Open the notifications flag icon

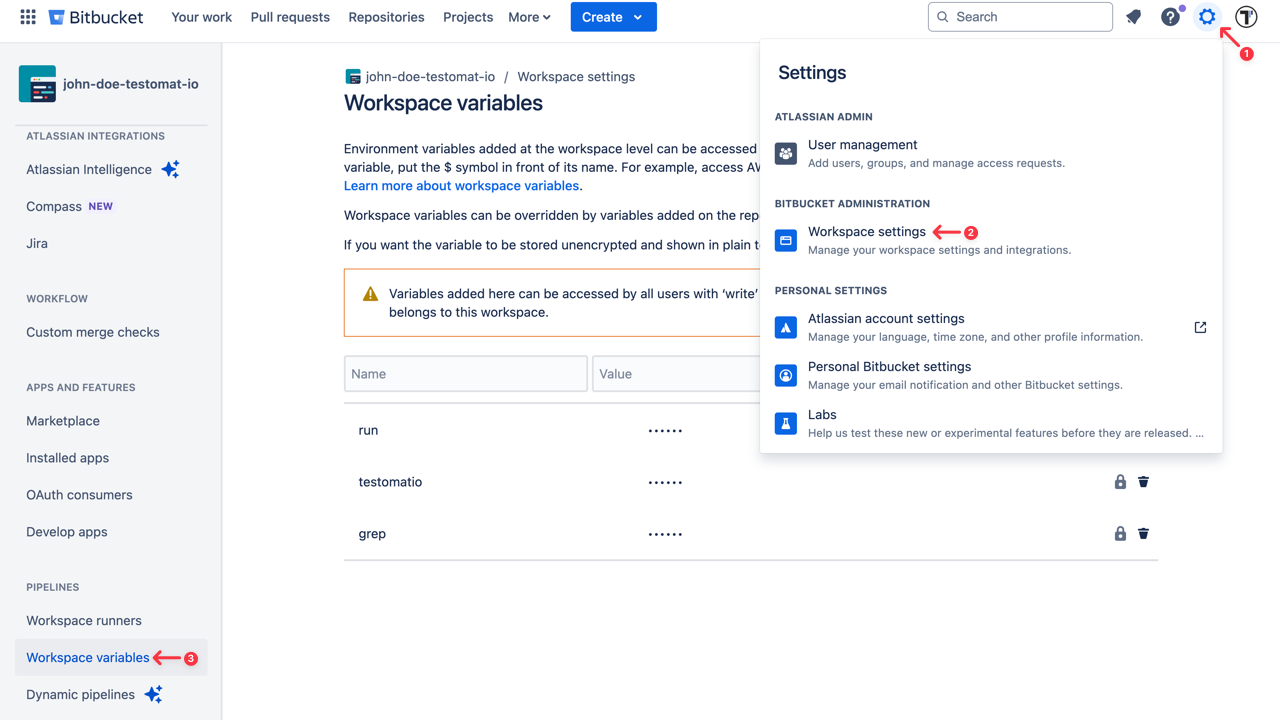[x=1135, y=16]
